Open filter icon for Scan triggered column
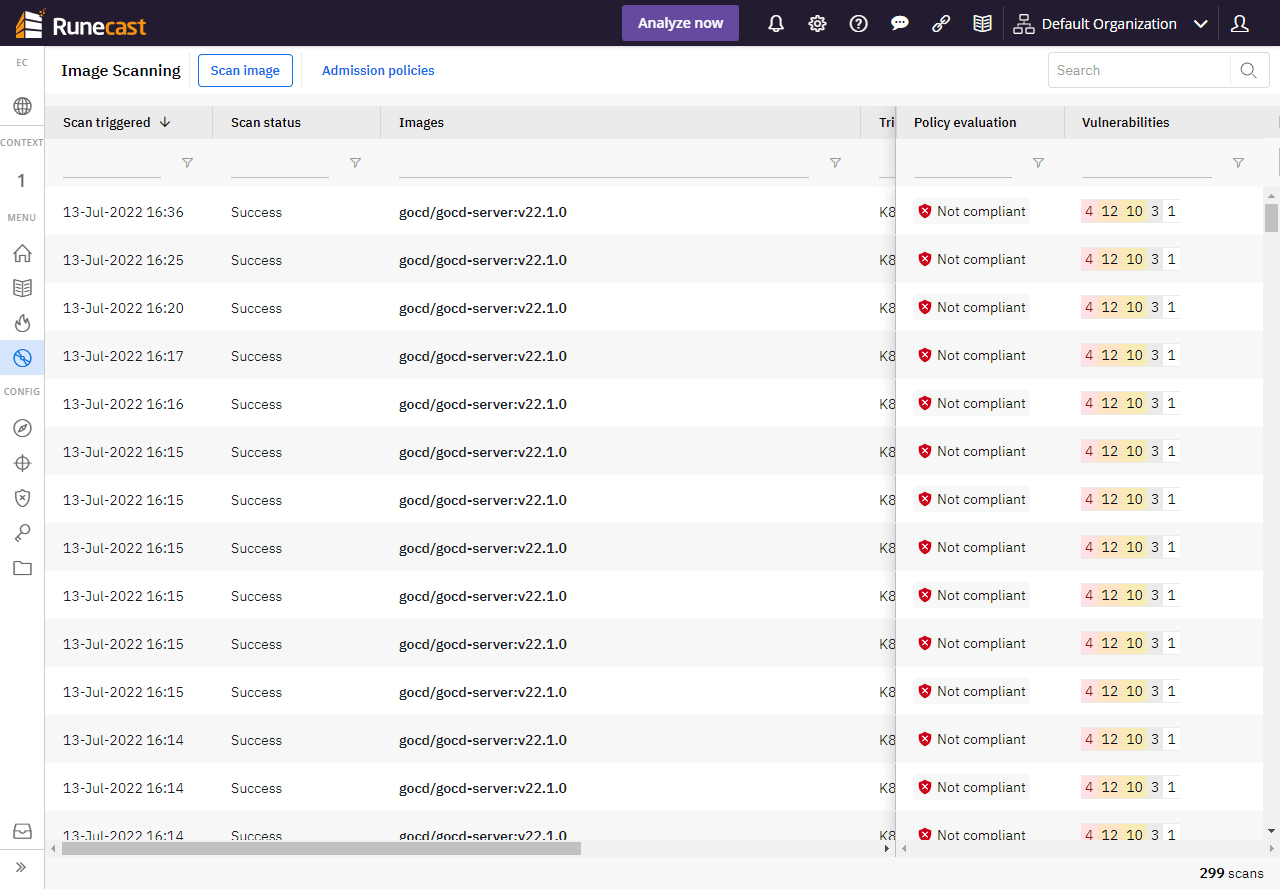 coord(187,163)
